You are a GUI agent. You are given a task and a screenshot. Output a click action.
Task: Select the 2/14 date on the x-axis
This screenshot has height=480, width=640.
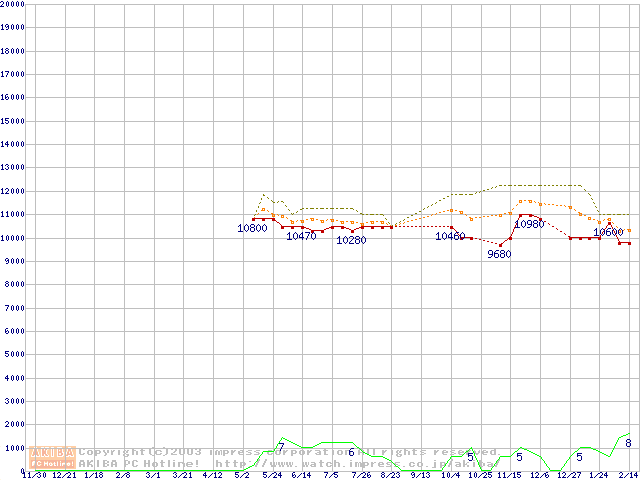(628, 475)
